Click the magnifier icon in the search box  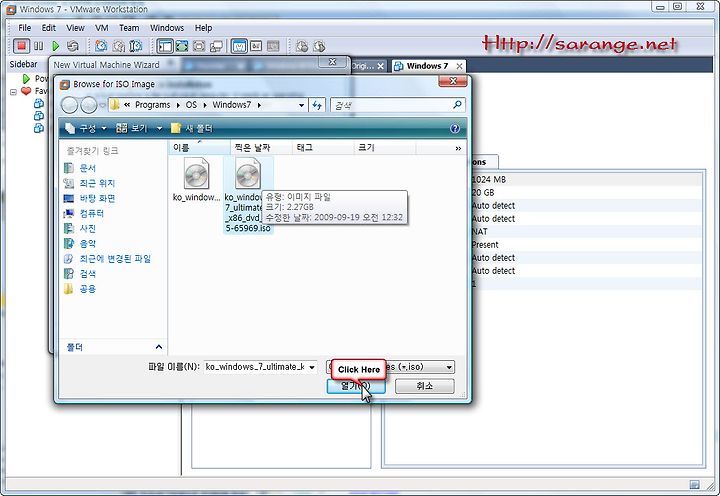point(457,105)
